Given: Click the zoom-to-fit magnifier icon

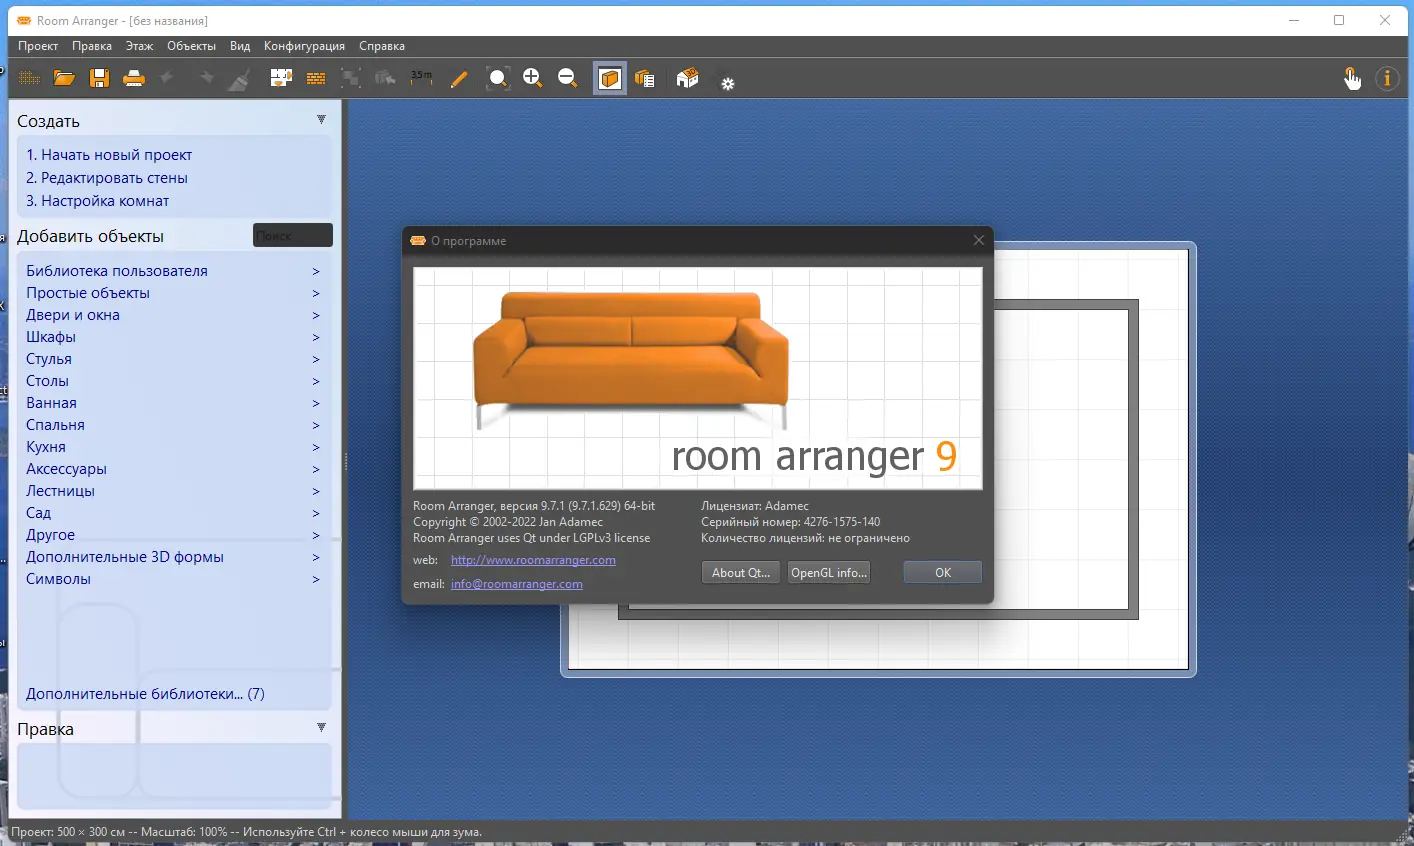Looking at the screenshot, I should [x=497, y=78].
